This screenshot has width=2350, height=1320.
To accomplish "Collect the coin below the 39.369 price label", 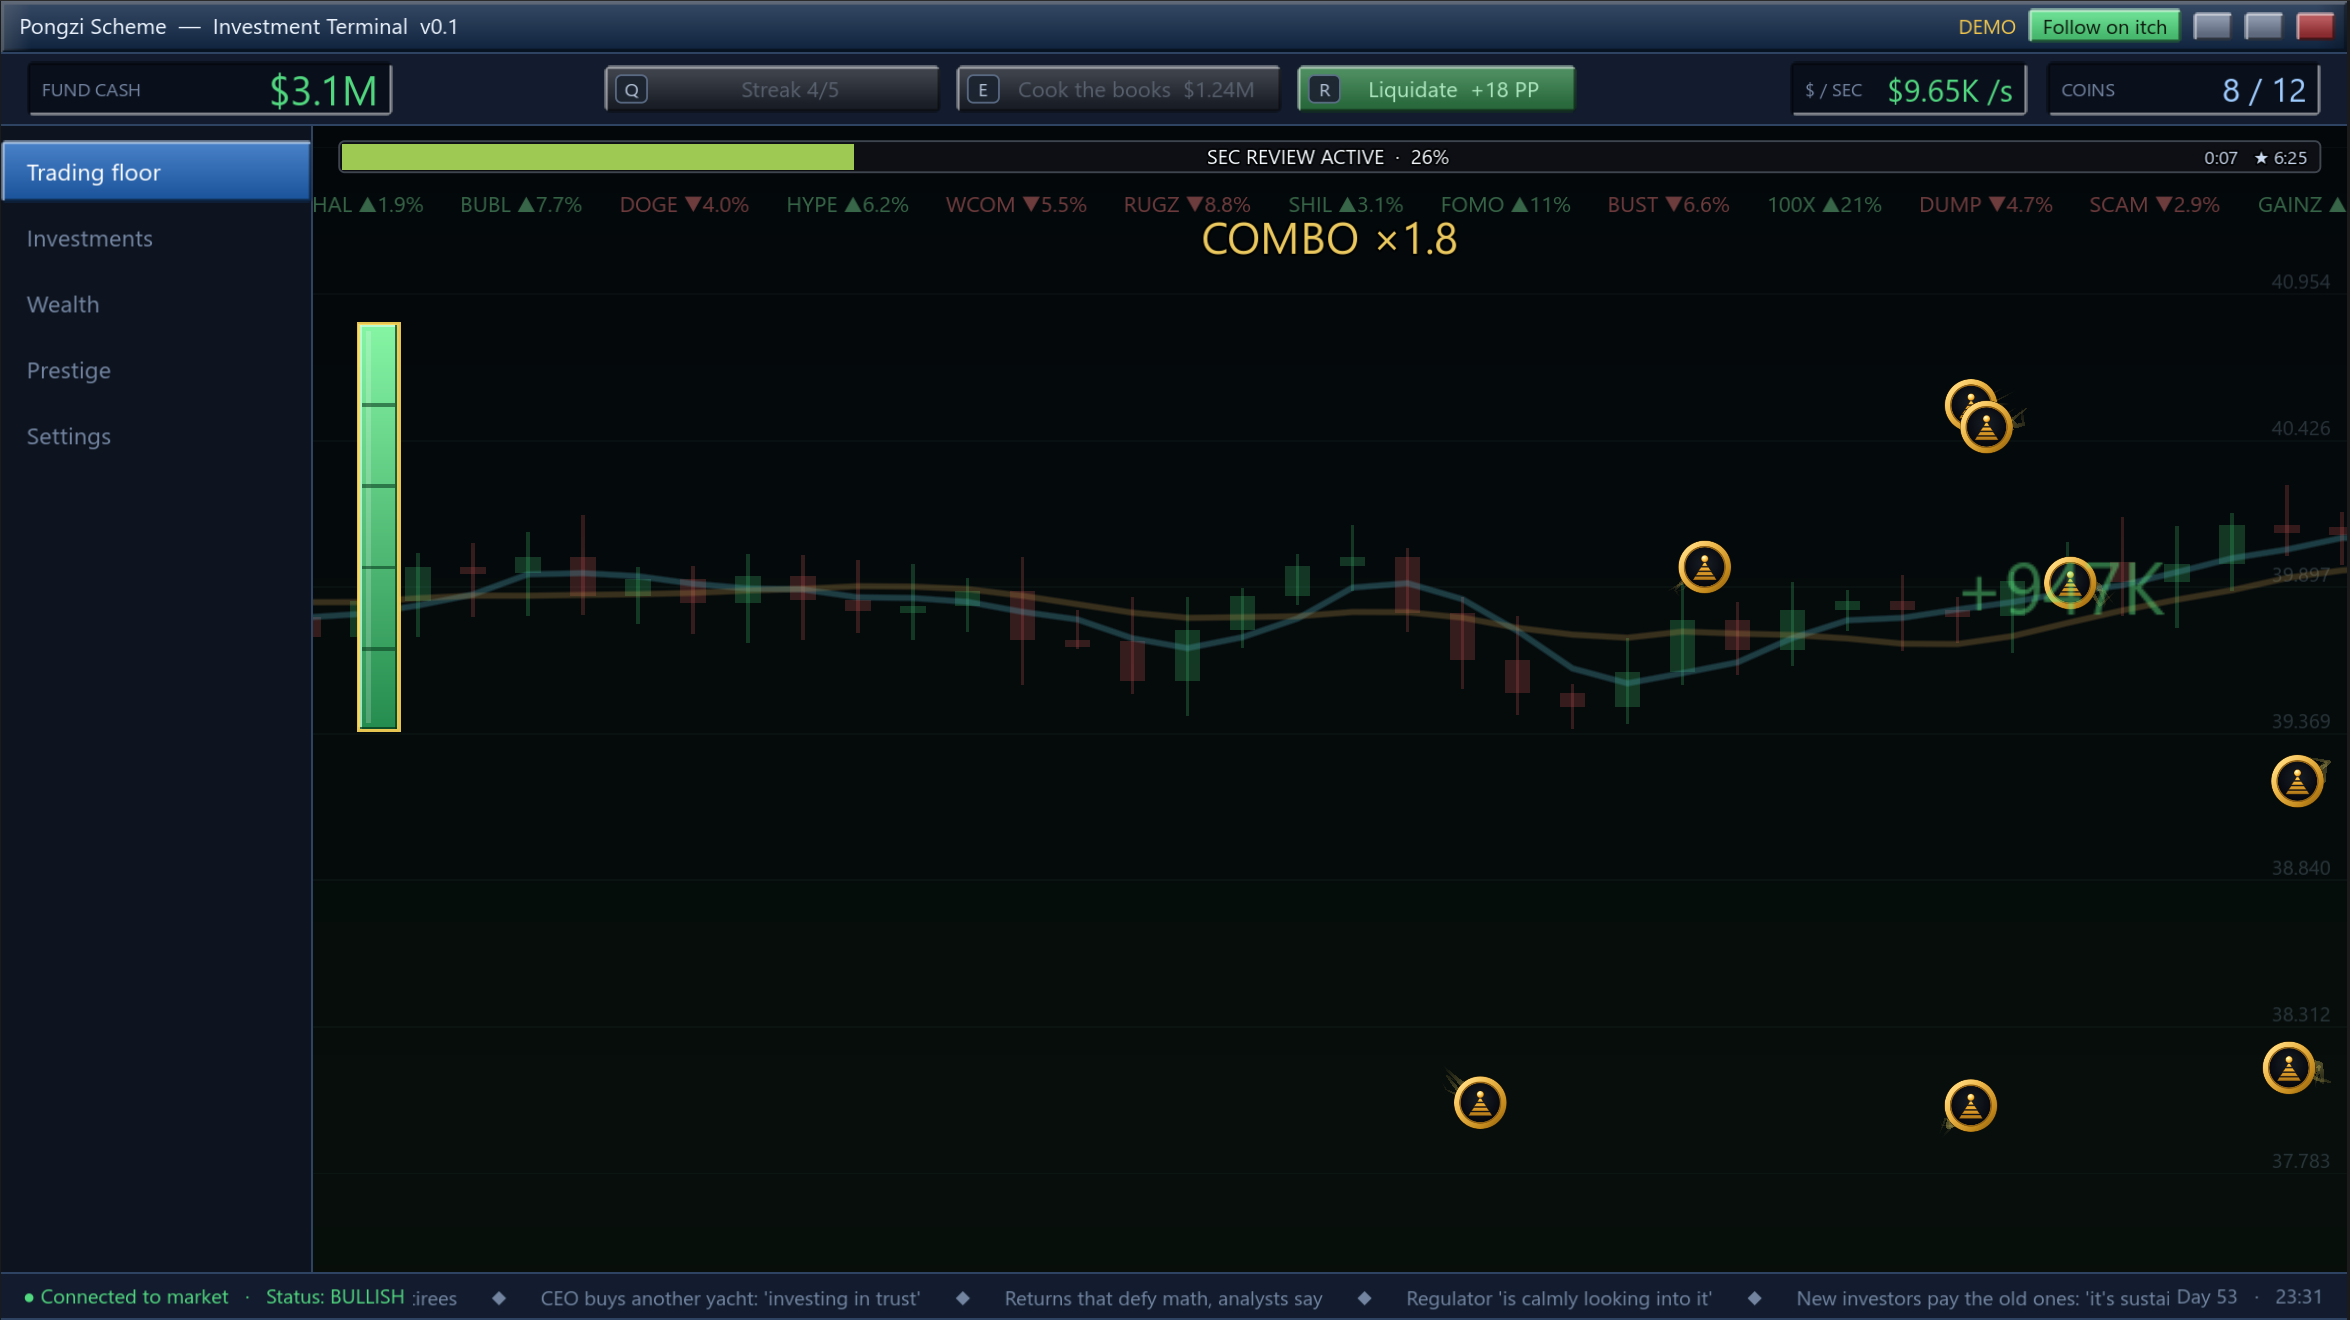I will 2296,781.
